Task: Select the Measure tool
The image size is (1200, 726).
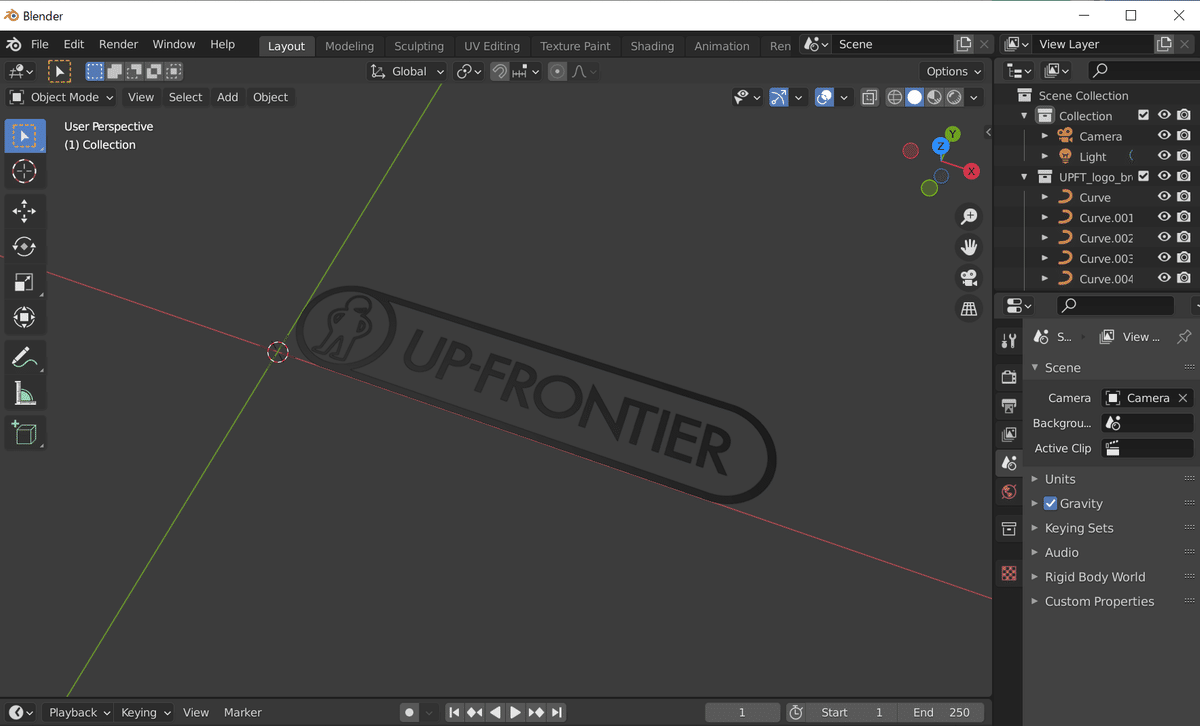Action: click(25, 394)
